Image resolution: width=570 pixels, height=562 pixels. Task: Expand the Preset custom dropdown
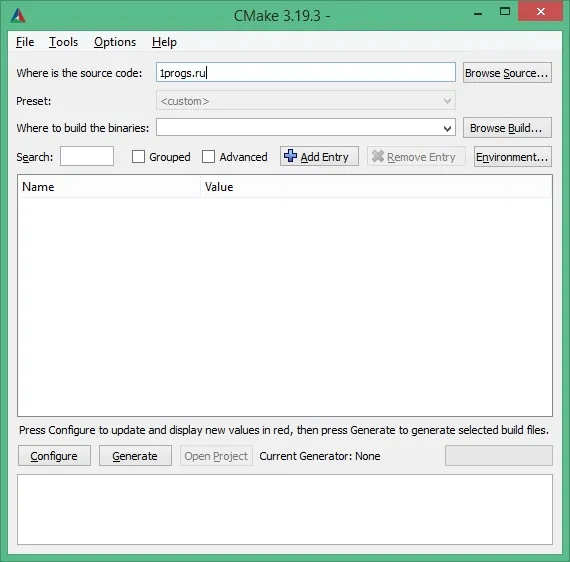[306, 101]
